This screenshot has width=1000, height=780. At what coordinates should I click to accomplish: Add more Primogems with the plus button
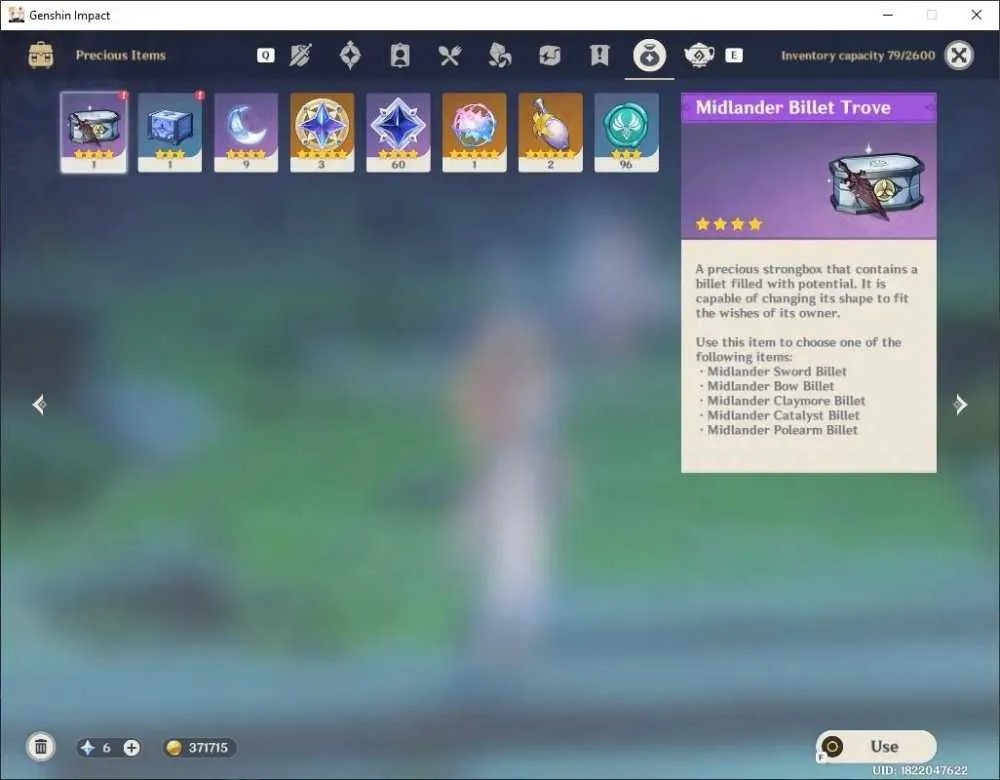[131, 747]
